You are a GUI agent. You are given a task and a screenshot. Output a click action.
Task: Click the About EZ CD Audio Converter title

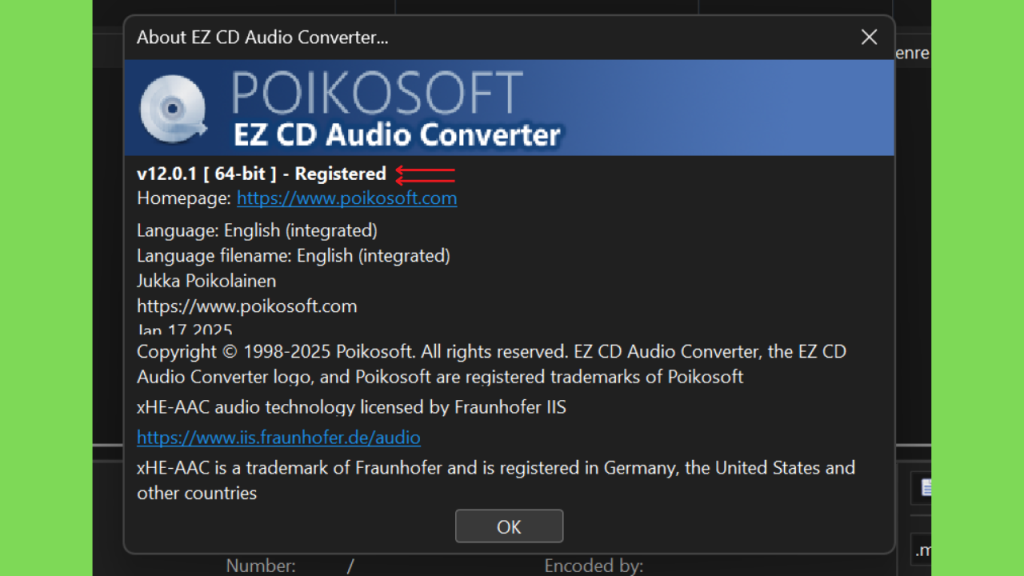pyautogui.click(x=262, y=37)
